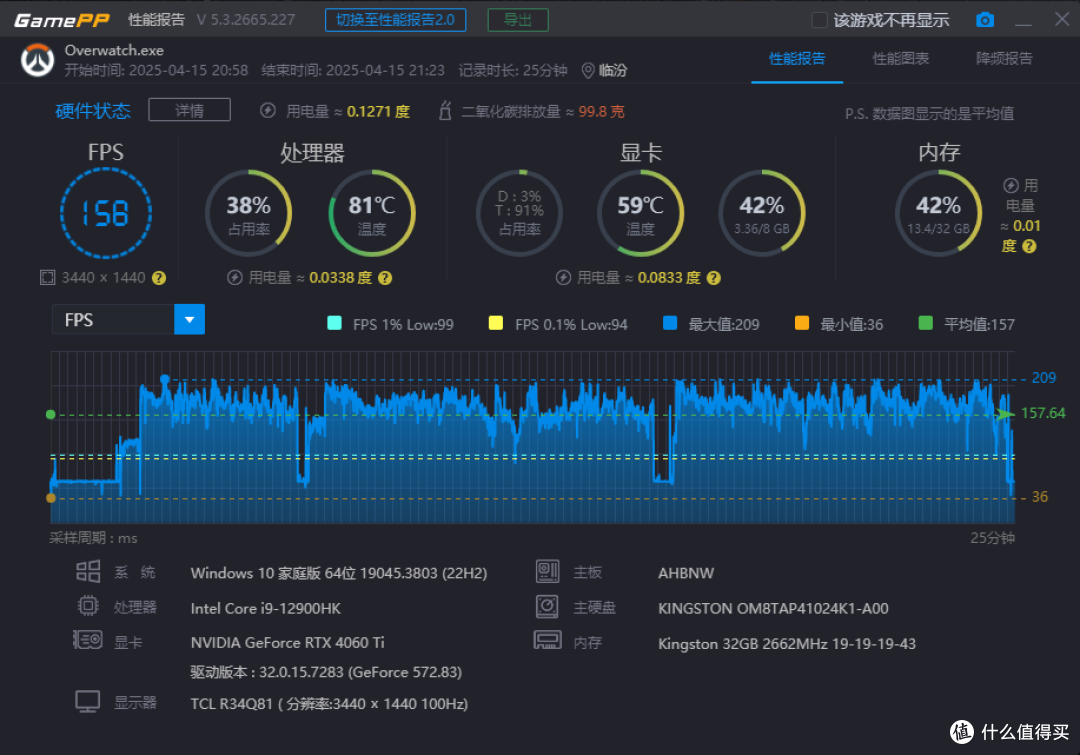Viewport: 1080px width, 755px height.
Task: Click NVIDIA GeForce RTX 4060 Ti text
Action: (x=287, y=643)
